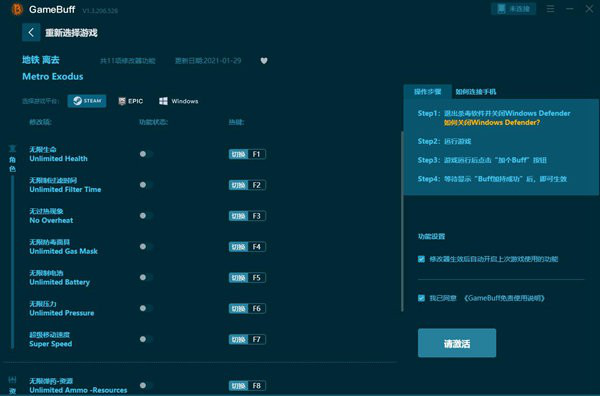Toggle Unlimited Health on
The width and height of the screenshot is (600, 396).
tap(146, 154)
